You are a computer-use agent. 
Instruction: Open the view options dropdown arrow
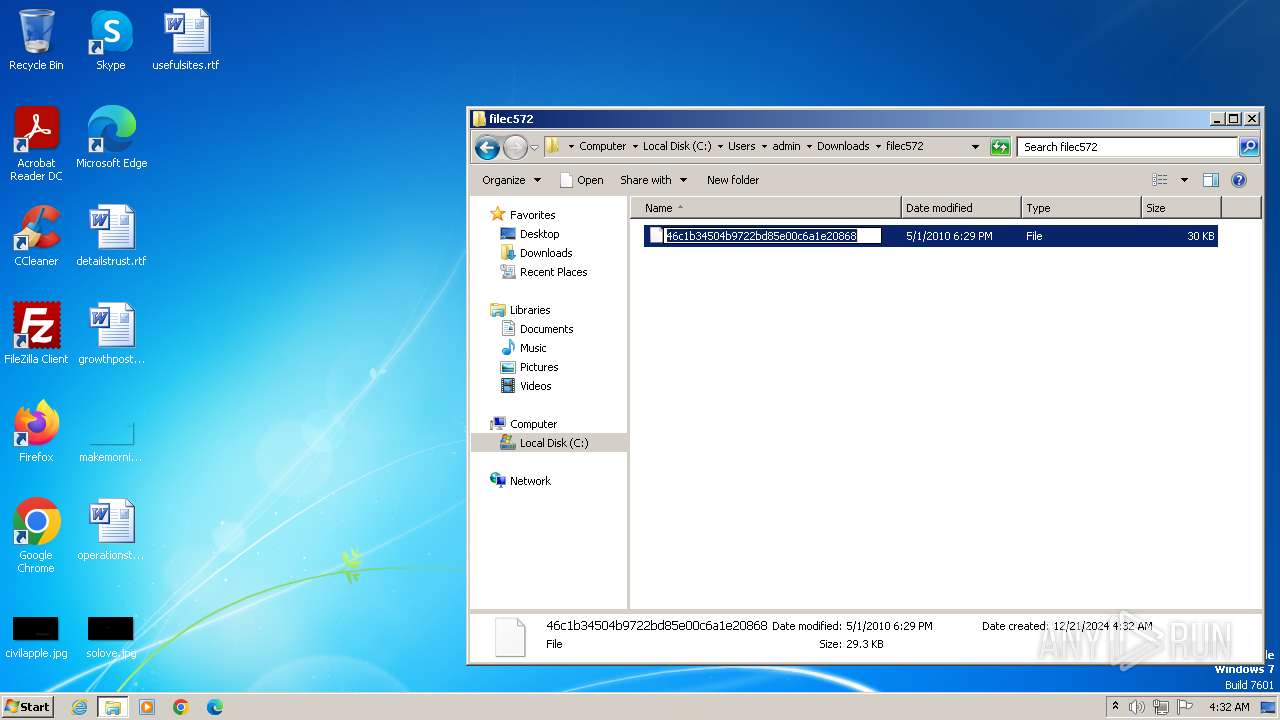pos(1184,180)
